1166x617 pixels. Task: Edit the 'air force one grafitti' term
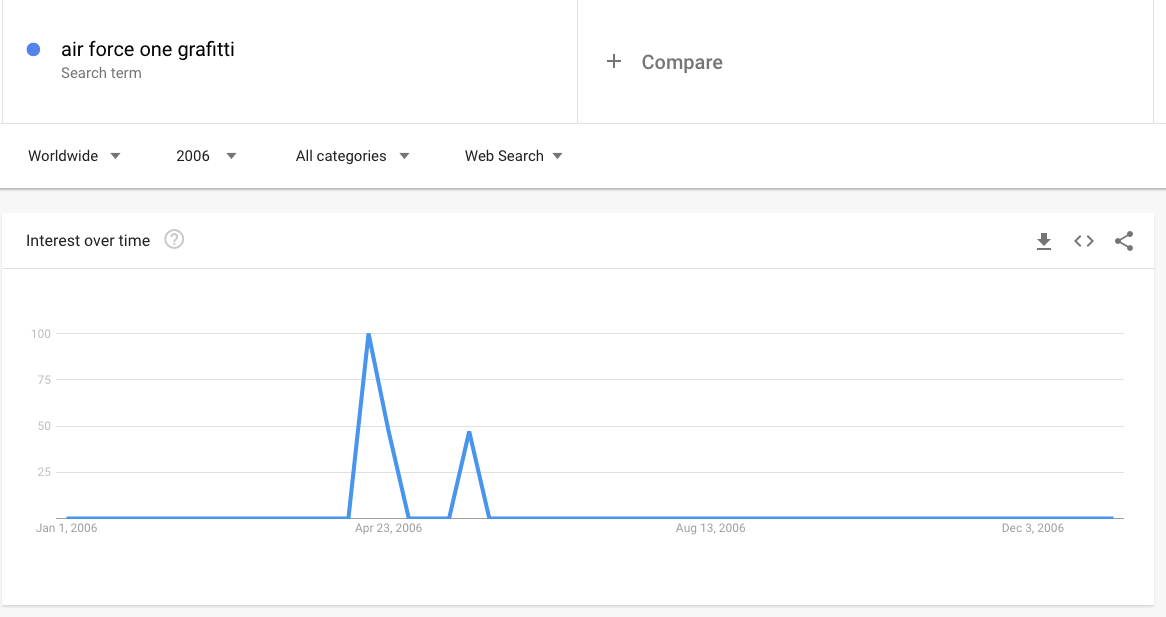coord(147,49)
